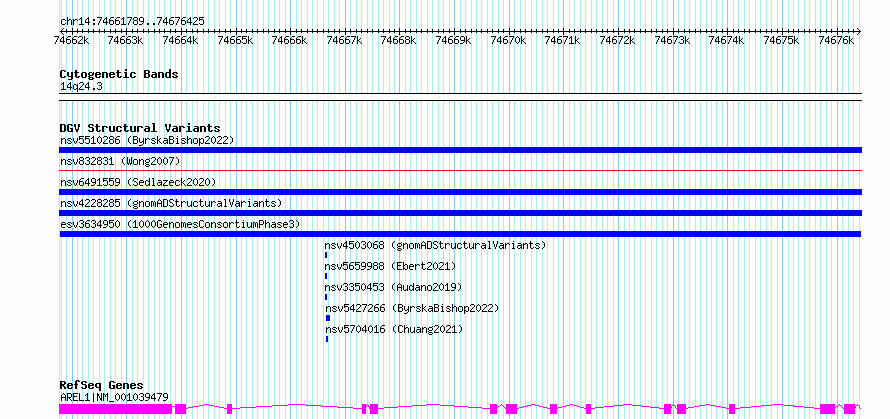Click the 74671k ruler position label
890x419 pixels.
[x=562, y=40]
